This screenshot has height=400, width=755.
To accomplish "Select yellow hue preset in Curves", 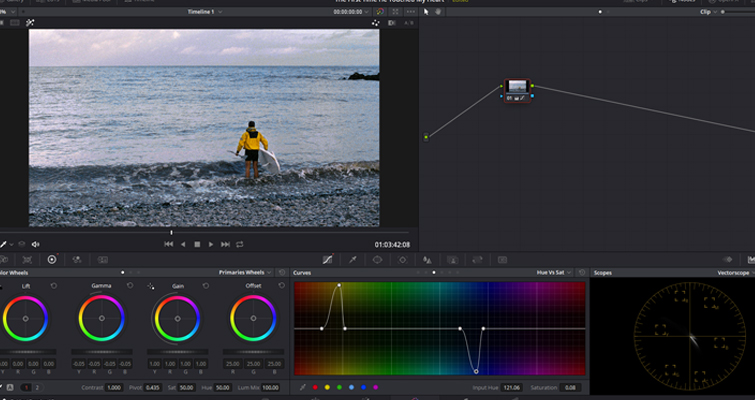I will [x=327, y=387].
